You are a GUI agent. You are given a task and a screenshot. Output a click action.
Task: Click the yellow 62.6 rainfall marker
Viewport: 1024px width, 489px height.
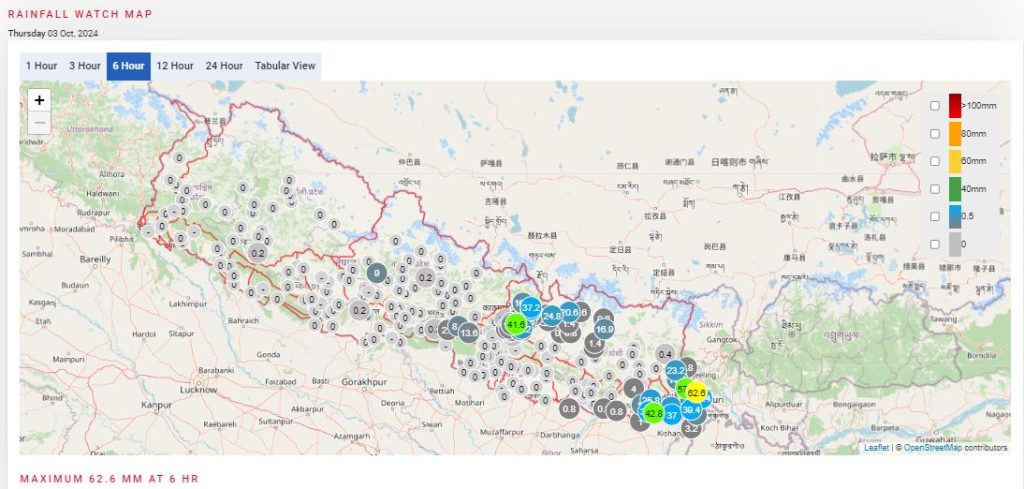(x=697, y=393)
